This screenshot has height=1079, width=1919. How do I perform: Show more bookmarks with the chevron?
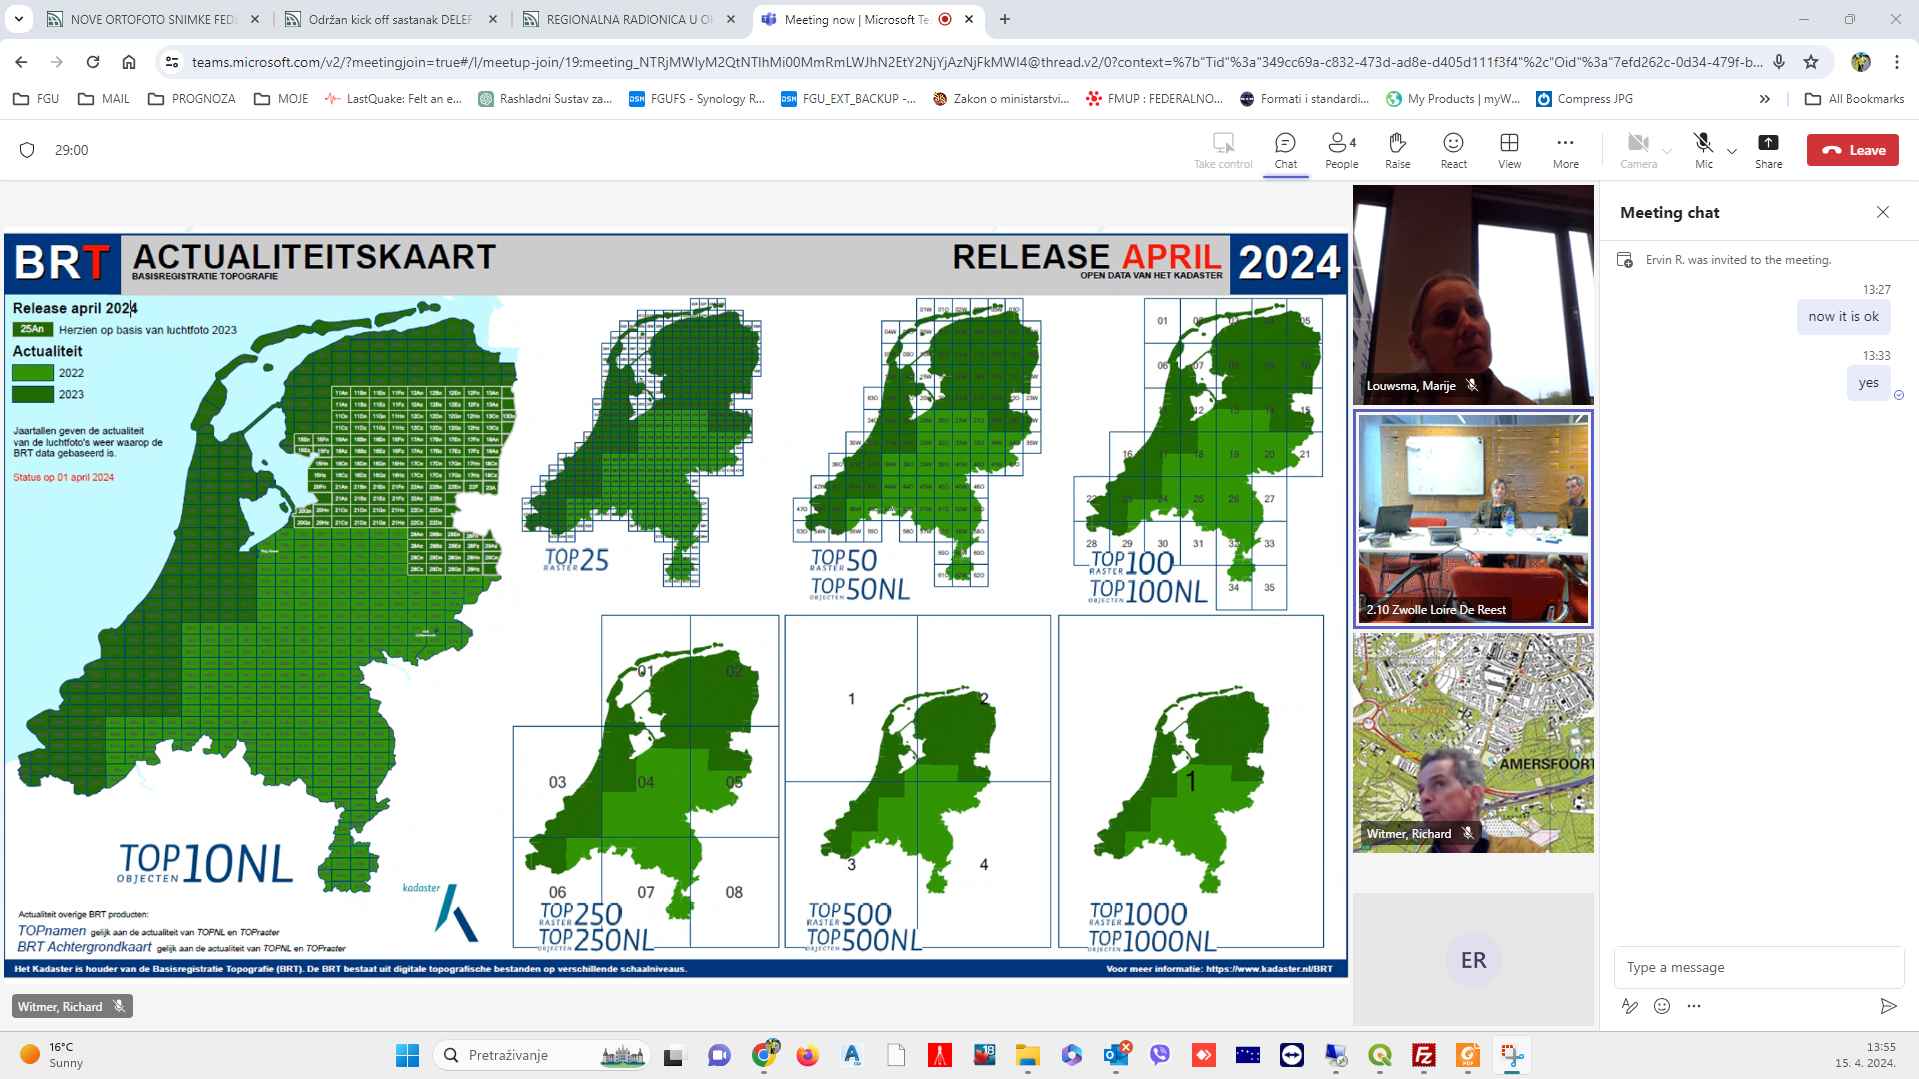(1765, 99)
